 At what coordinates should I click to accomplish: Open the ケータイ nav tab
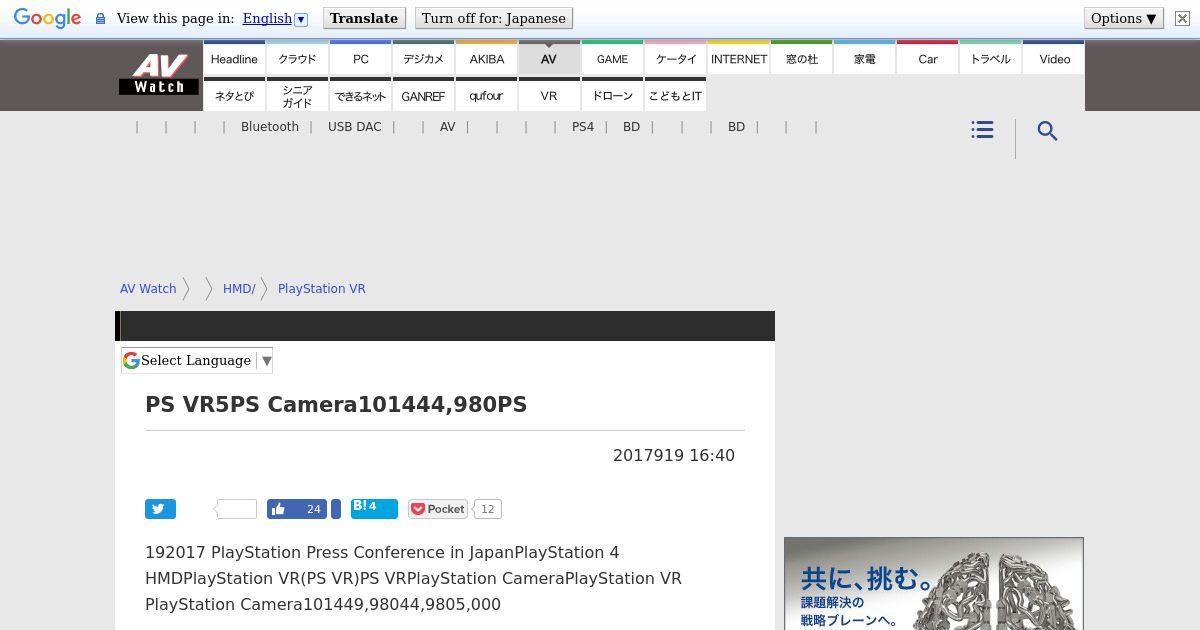click(x=676, y=58)
